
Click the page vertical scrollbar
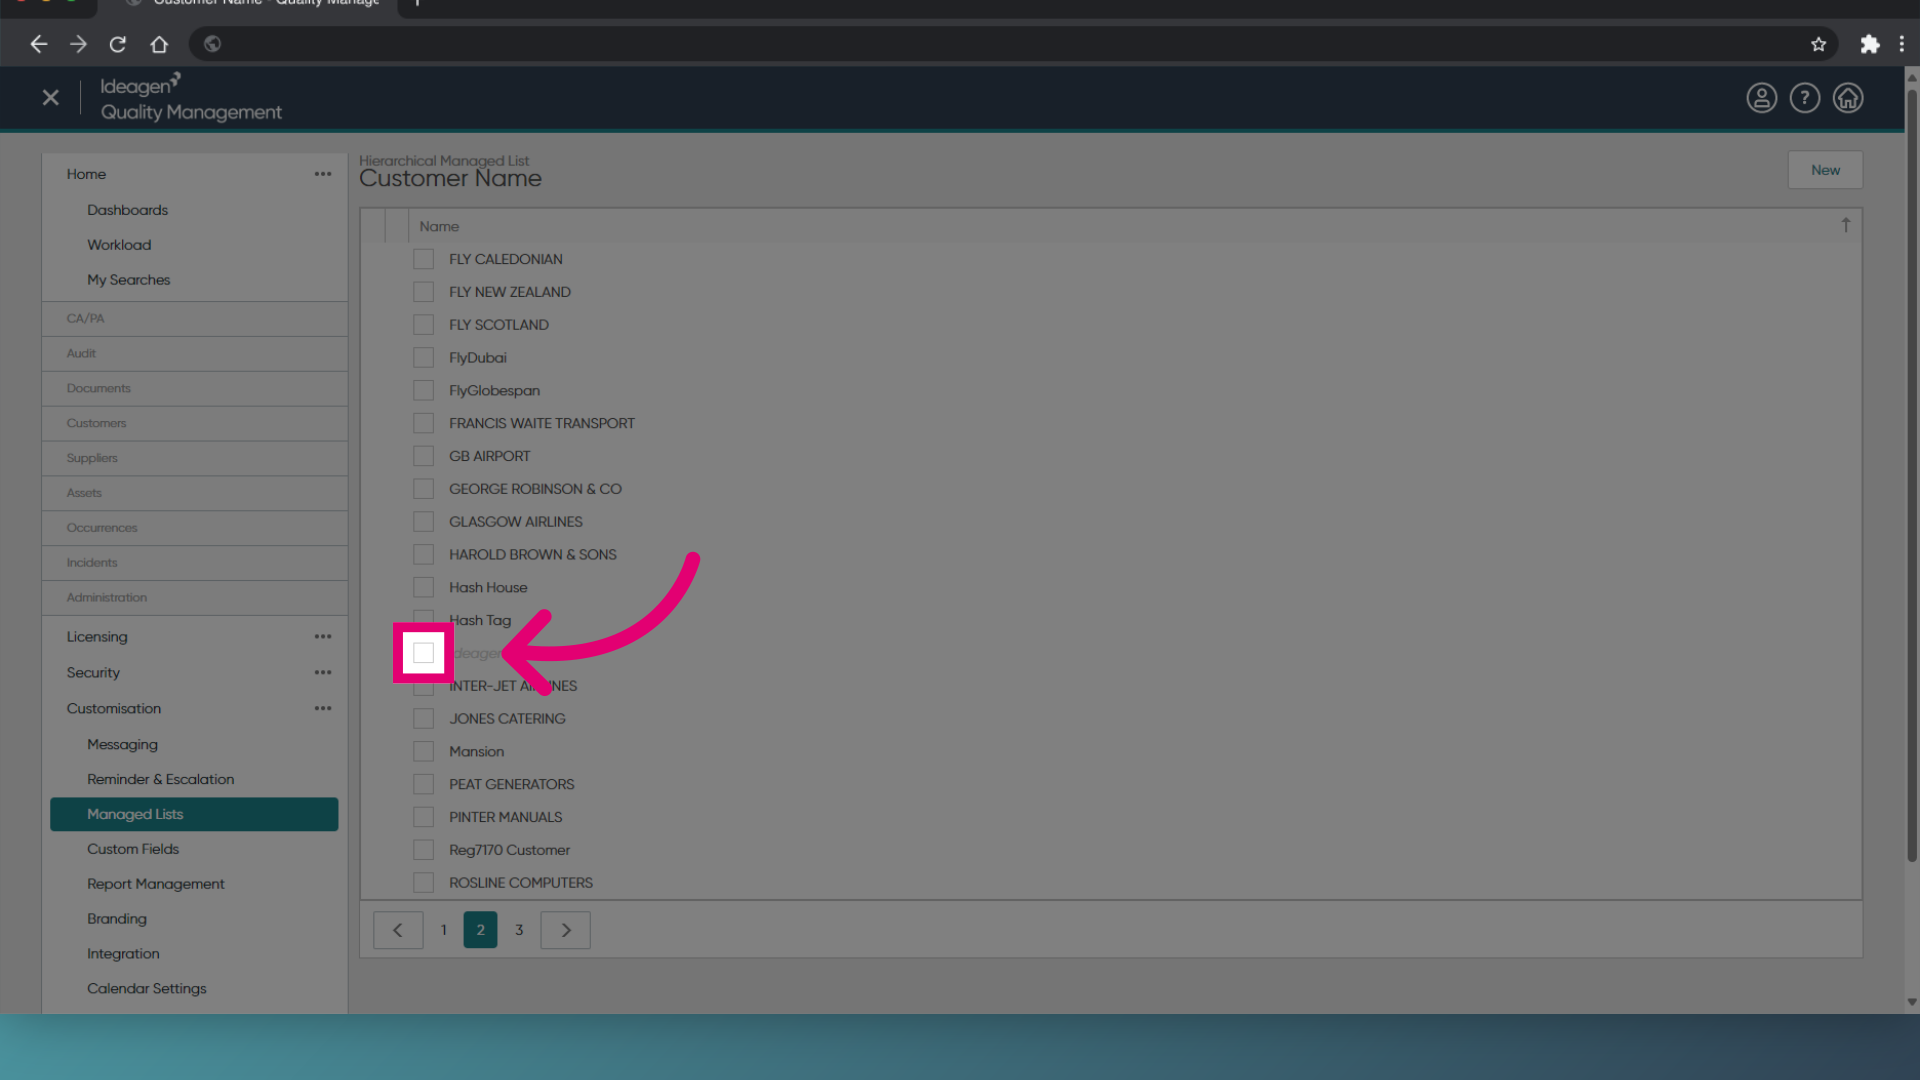pyautogui.click(x=1911, y=475)
